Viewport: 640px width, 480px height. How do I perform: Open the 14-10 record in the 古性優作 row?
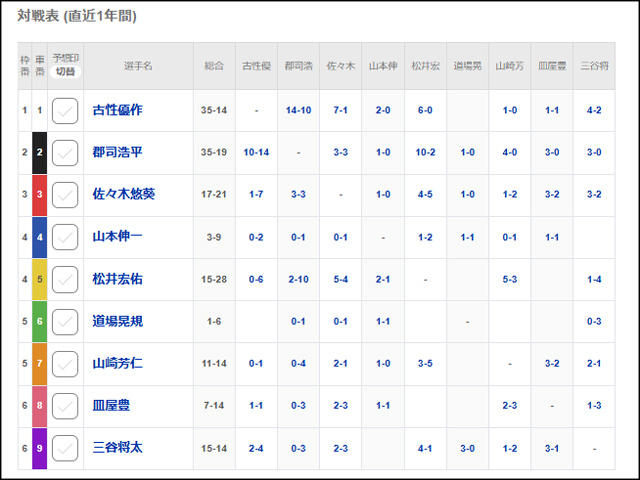click(298, 110)
